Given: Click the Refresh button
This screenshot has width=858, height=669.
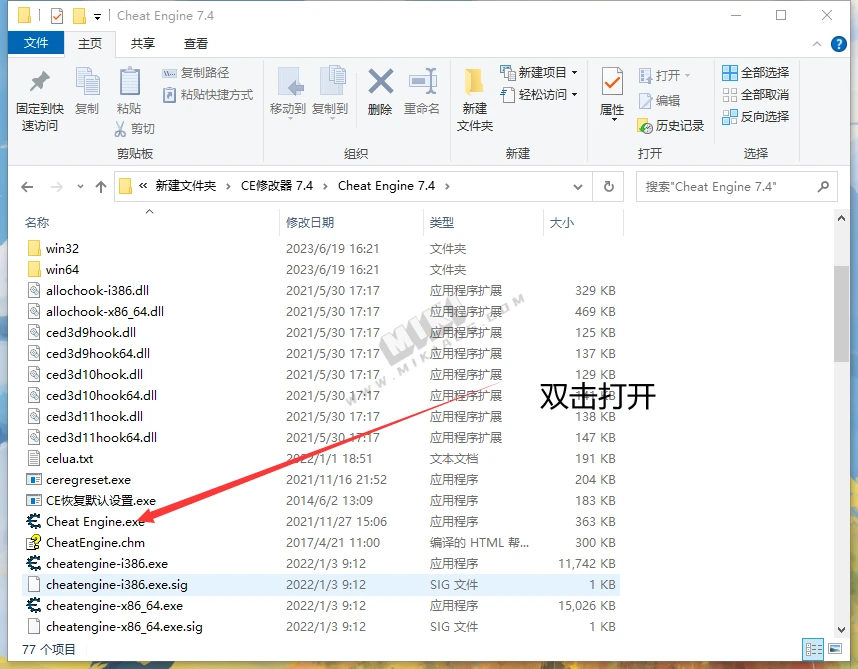Looking at the screenshot, I should tap(608, 187).
